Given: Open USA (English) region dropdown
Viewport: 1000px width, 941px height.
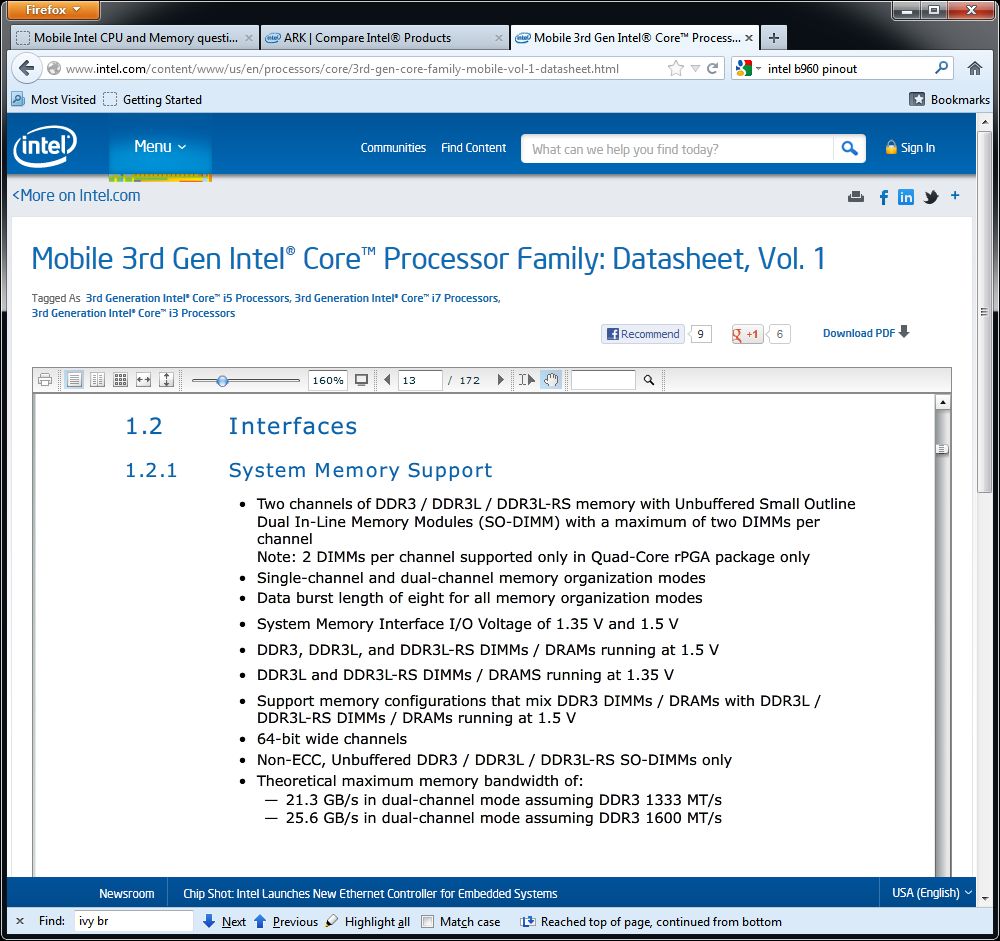Looking at the screenshot, I should [931, 893].
